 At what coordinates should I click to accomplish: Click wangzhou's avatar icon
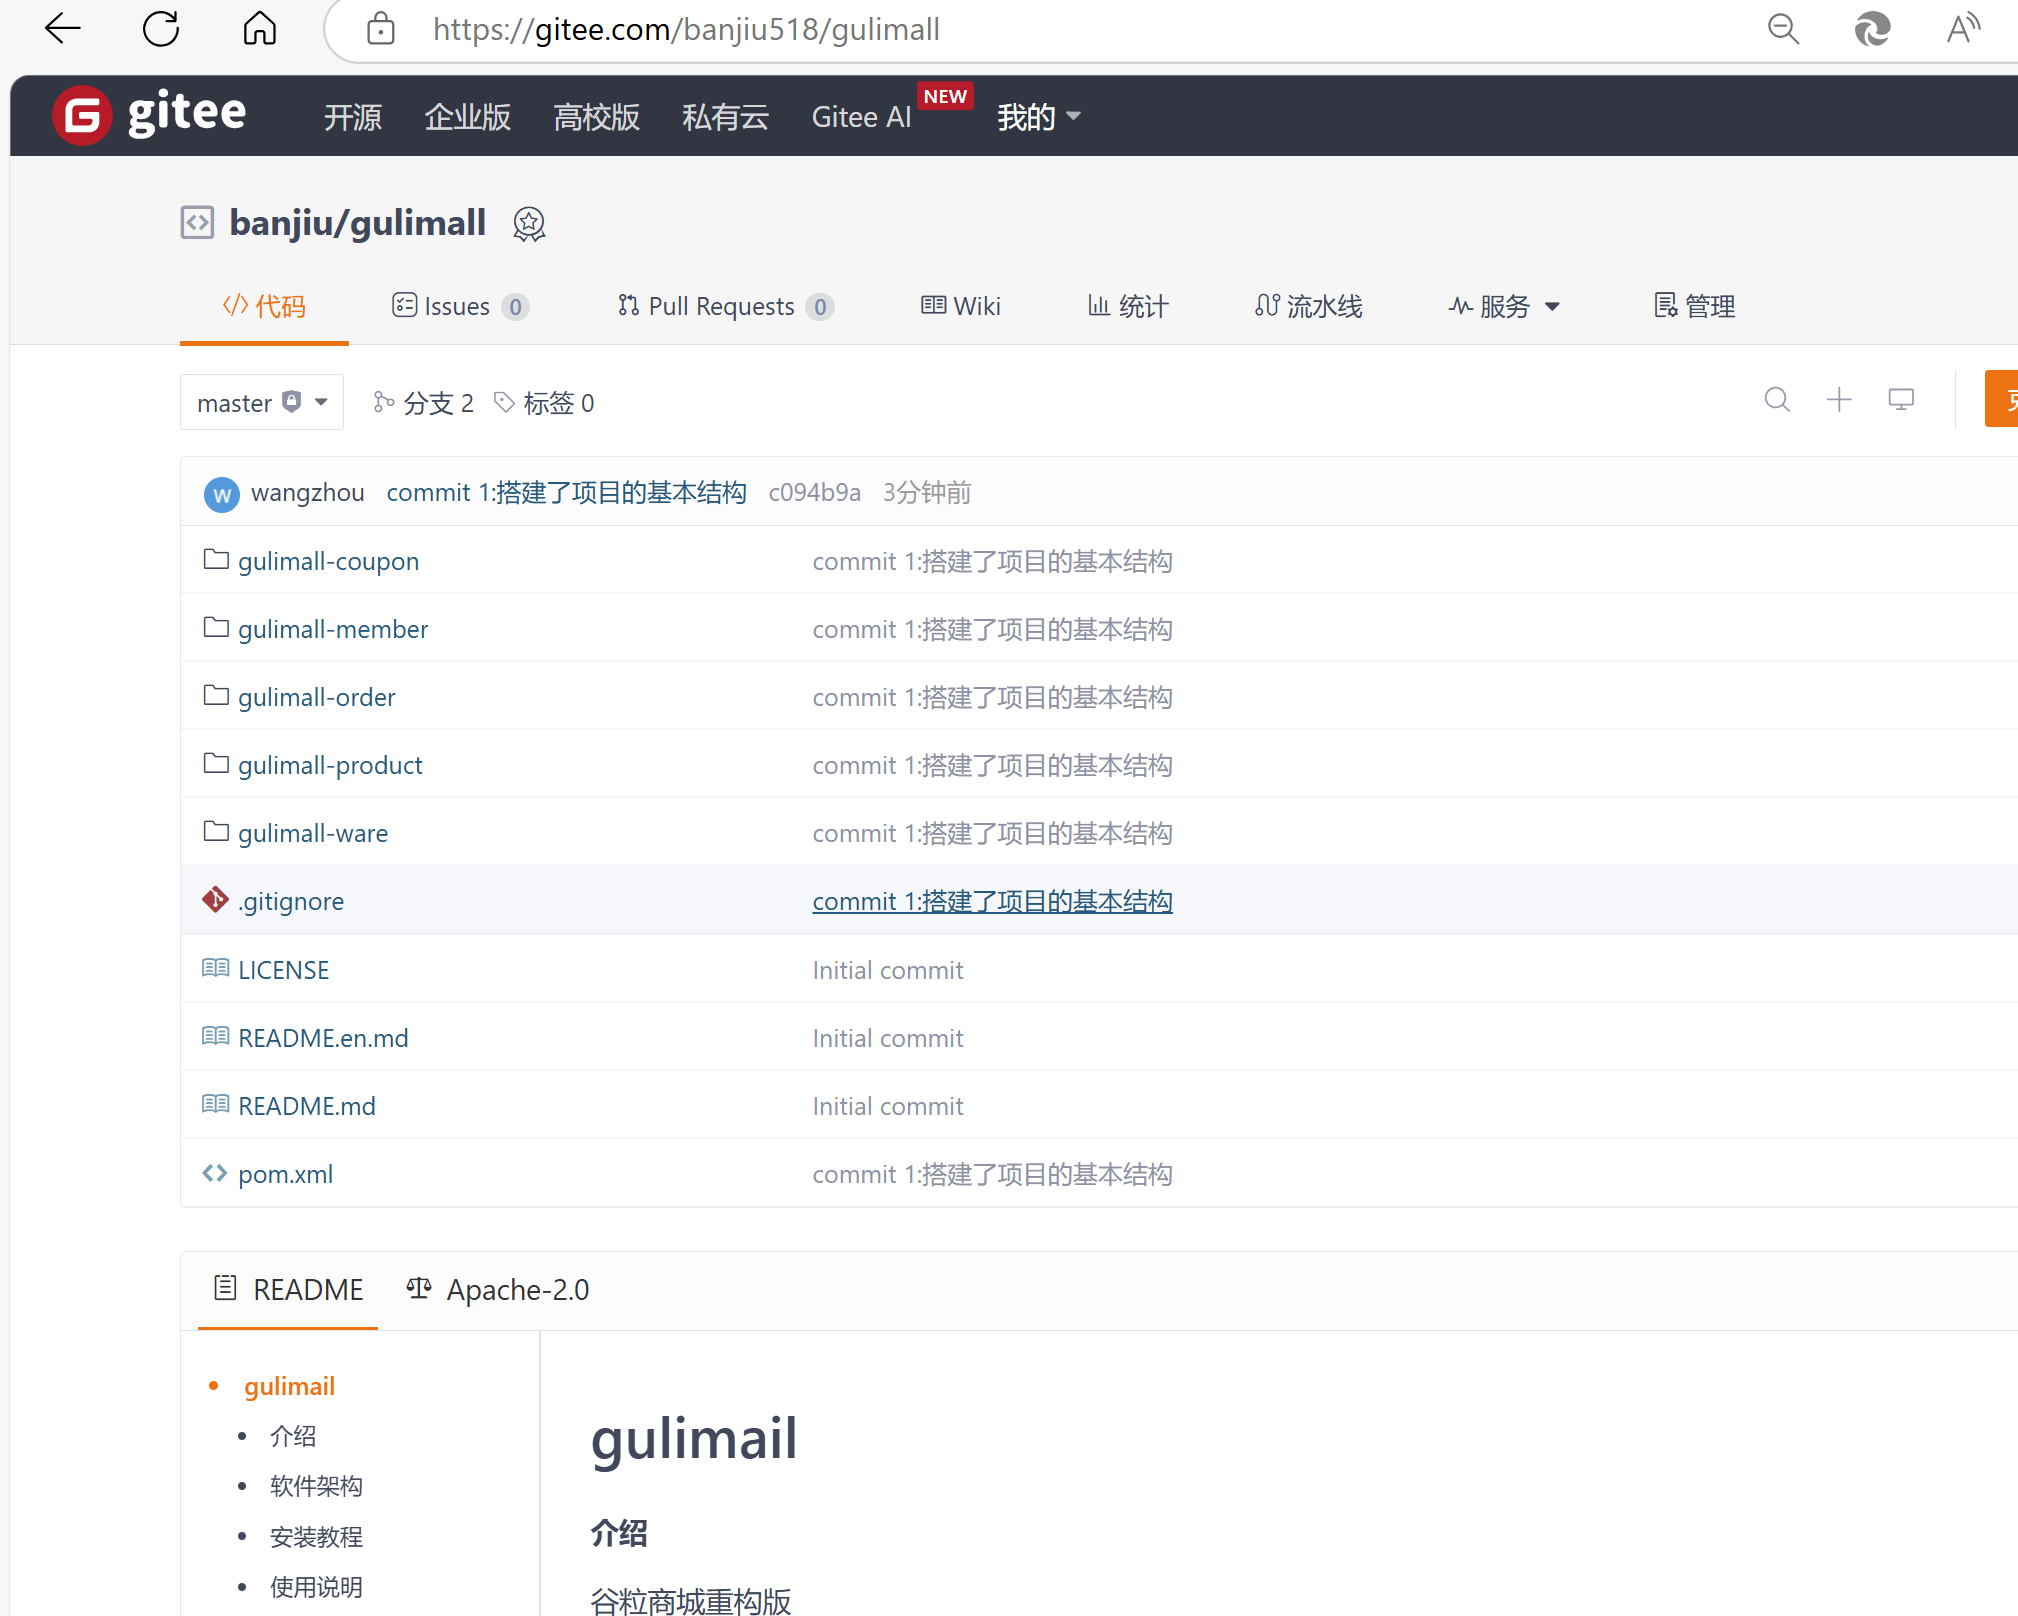click(221, 494)
